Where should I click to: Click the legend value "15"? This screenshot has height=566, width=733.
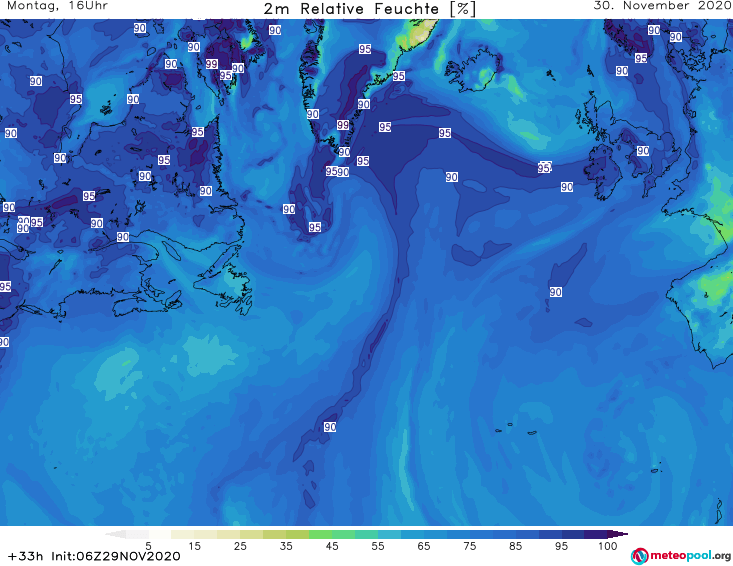(x=194, y=546)
